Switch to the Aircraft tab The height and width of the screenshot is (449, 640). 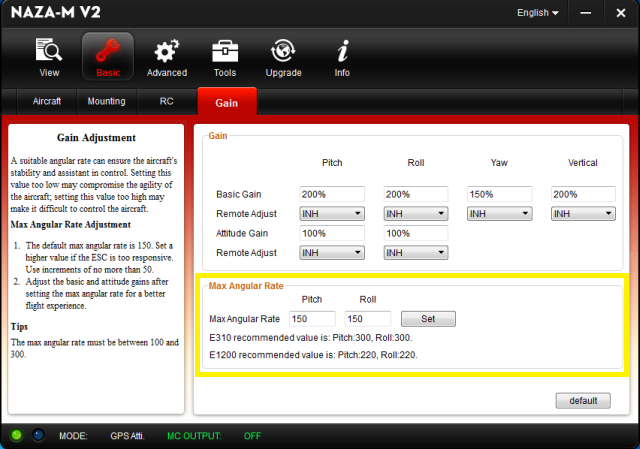coord(47,101)
